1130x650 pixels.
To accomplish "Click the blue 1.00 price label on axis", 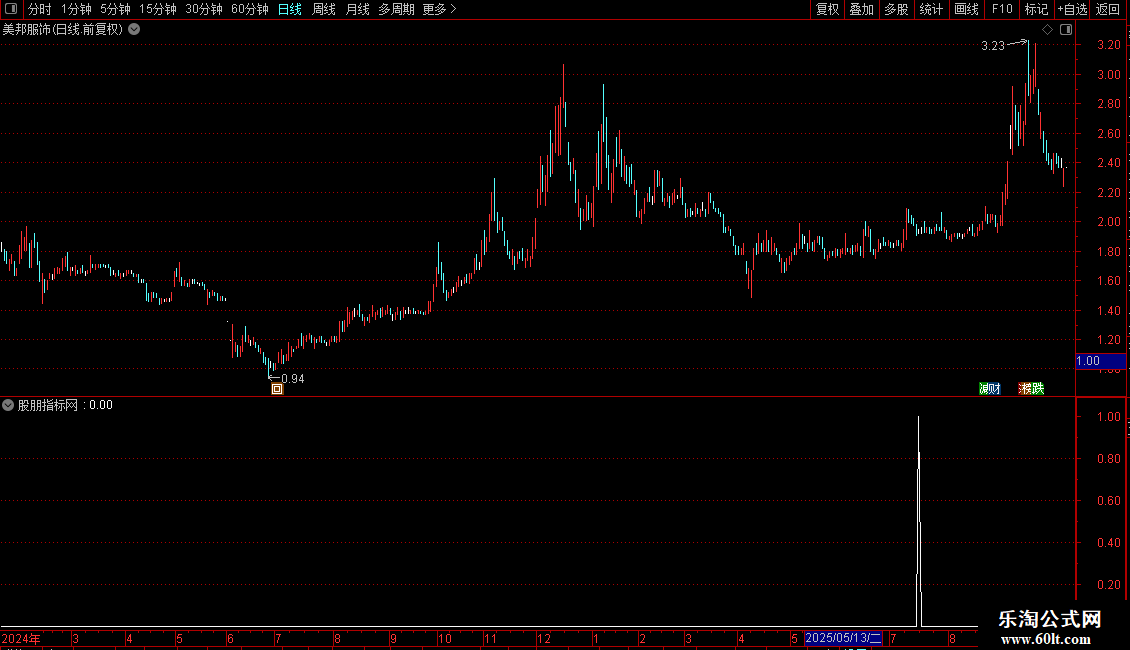I will [1100, 361].
